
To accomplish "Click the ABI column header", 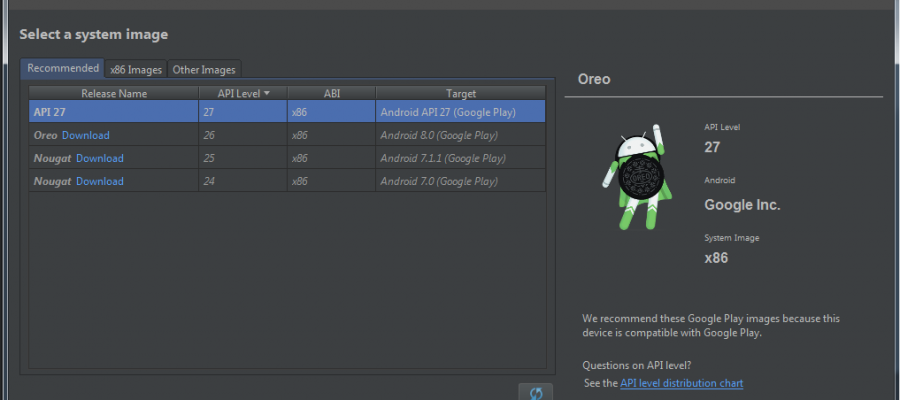I will coord(331,93).
